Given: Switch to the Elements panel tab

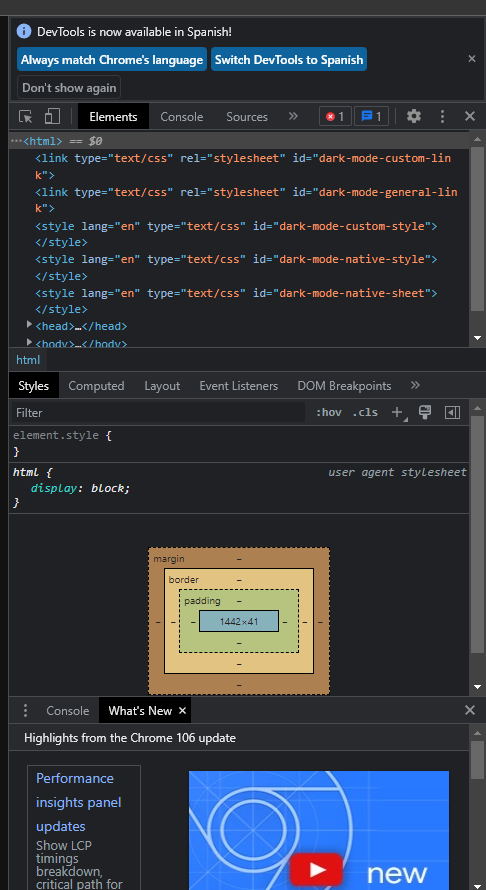Looking at the screenshot, I should [113, 116].
